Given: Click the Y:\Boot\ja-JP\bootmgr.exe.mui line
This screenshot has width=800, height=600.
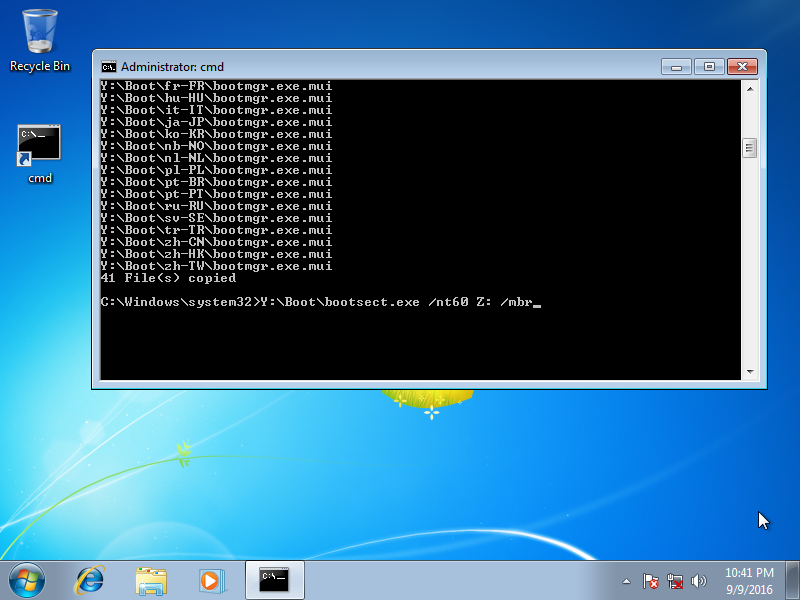Looking at the screenshot, I should coord(216,122).
